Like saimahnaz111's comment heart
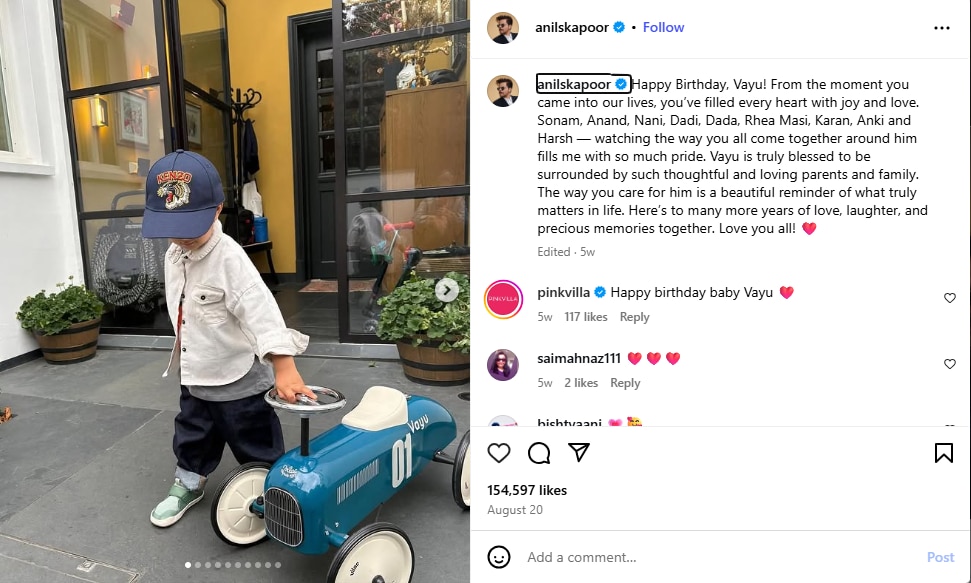 [x=949, y=364]
